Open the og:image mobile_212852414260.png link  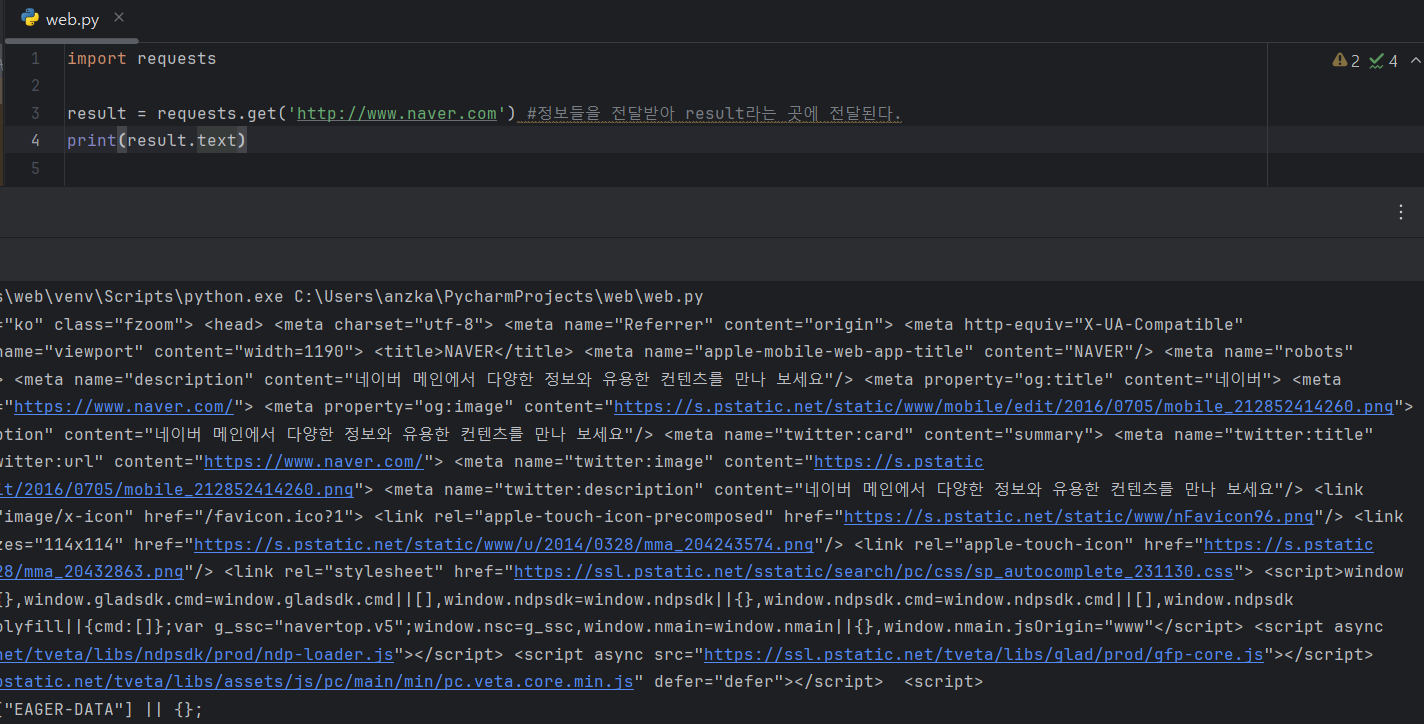point(1003,407)
